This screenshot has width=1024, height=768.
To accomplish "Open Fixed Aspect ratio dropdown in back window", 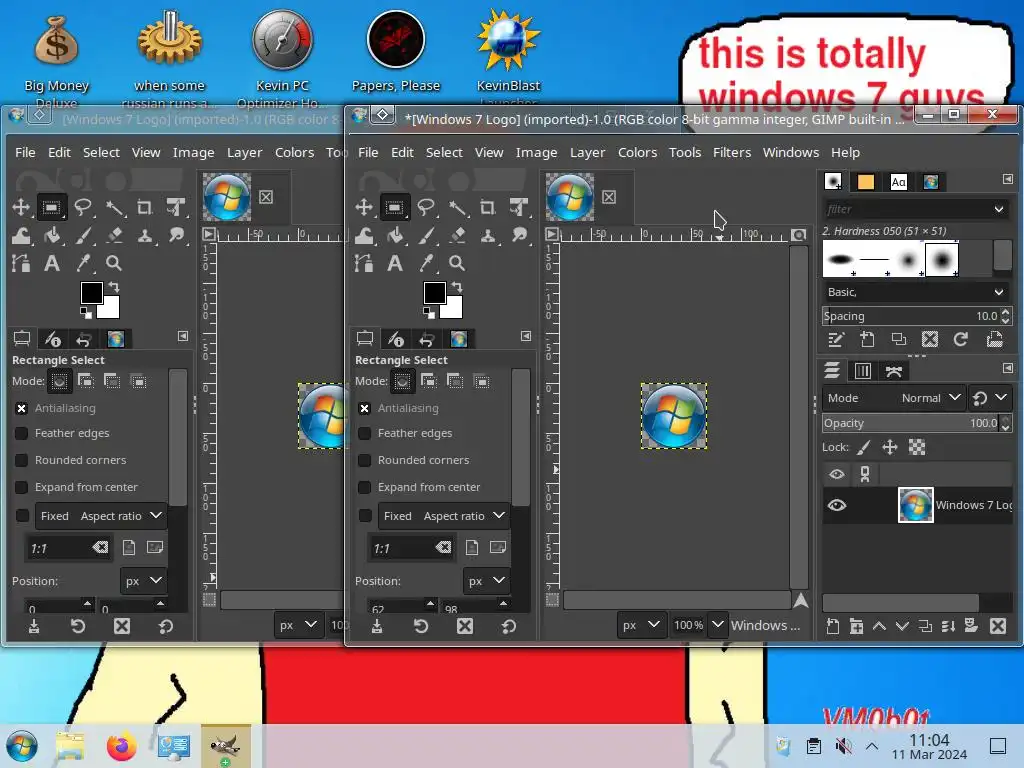I will 101,516.
